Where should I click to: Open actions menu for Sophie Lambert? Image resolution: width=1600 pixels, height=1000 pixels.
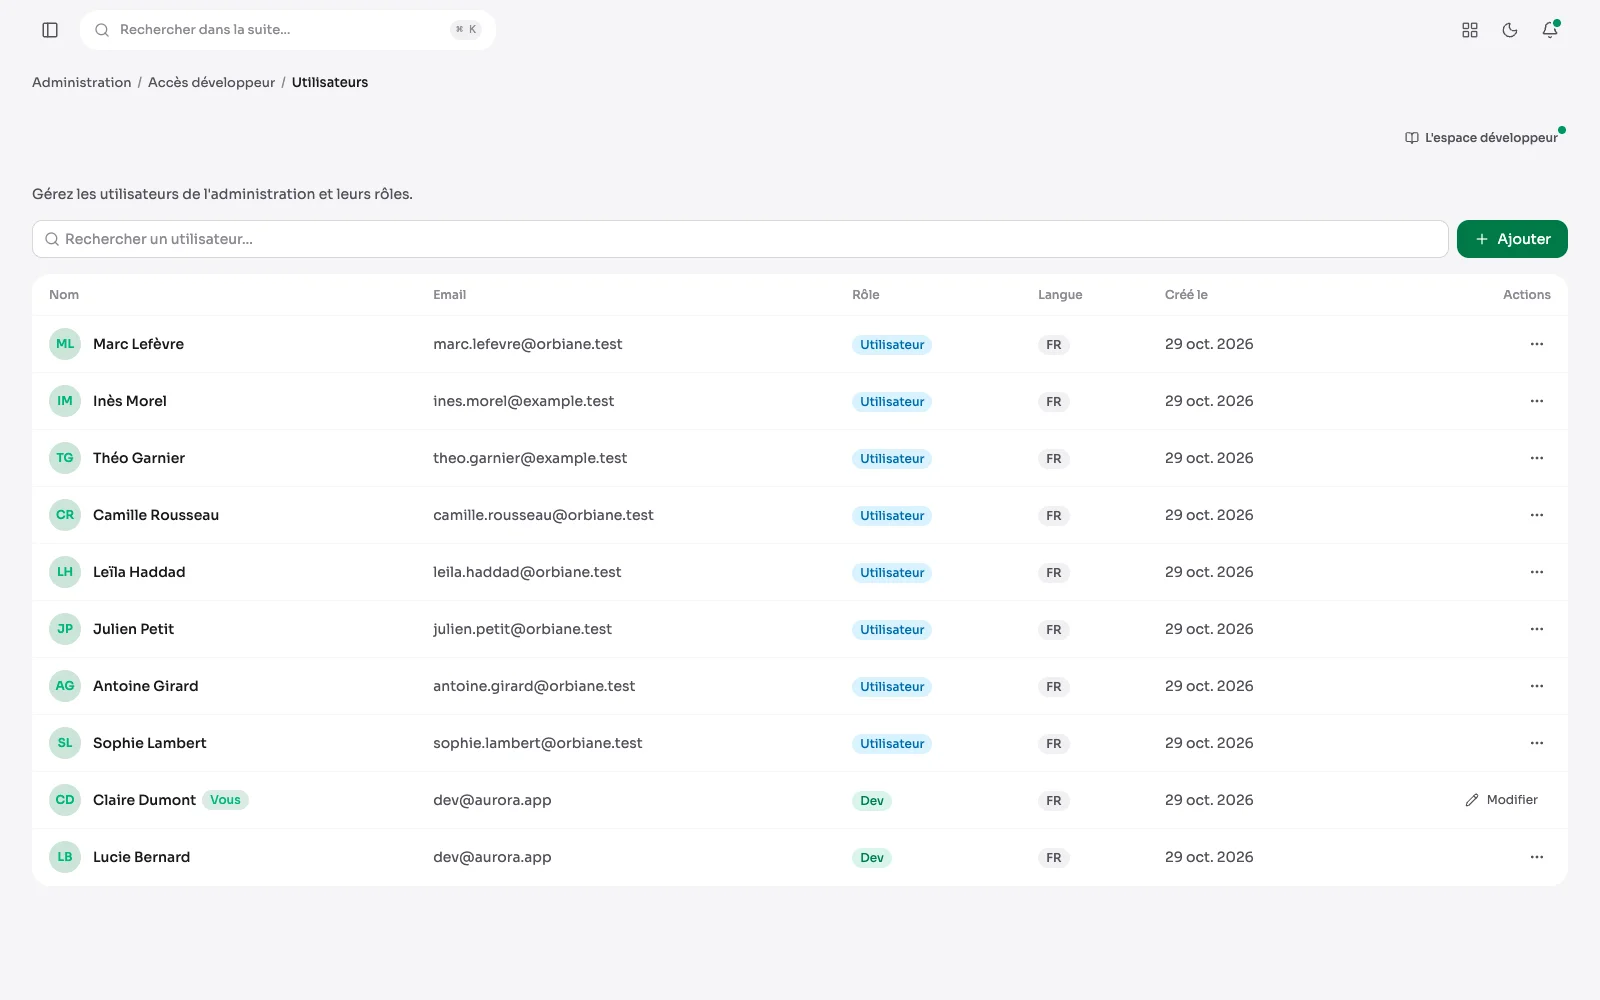pyautogui.click(x=1537, y=743)
